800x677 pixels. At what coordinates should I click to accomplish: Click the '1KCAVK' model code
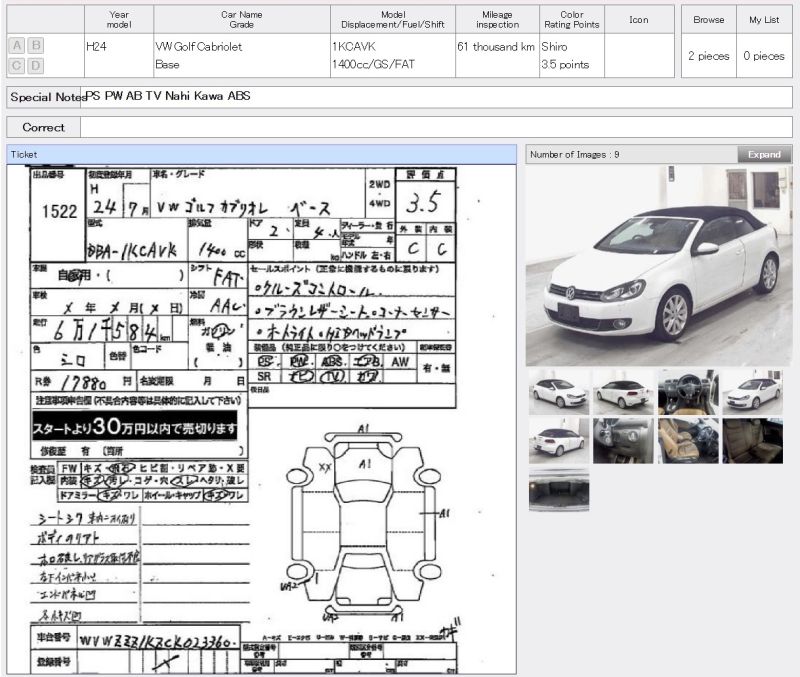click(354, 46)
